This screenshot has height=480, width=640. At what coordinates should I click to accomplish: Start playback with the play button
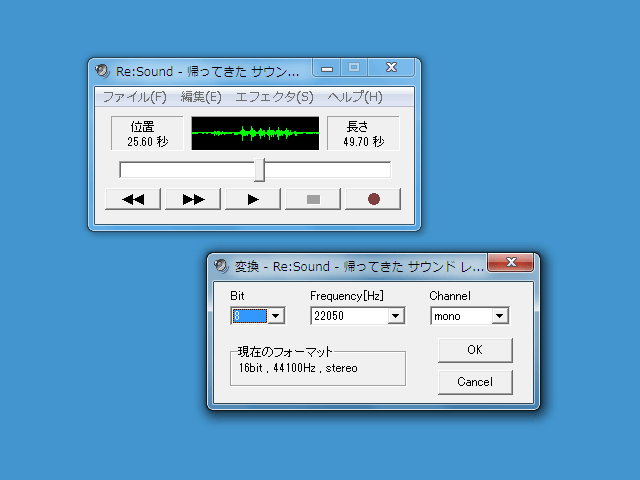253,199
